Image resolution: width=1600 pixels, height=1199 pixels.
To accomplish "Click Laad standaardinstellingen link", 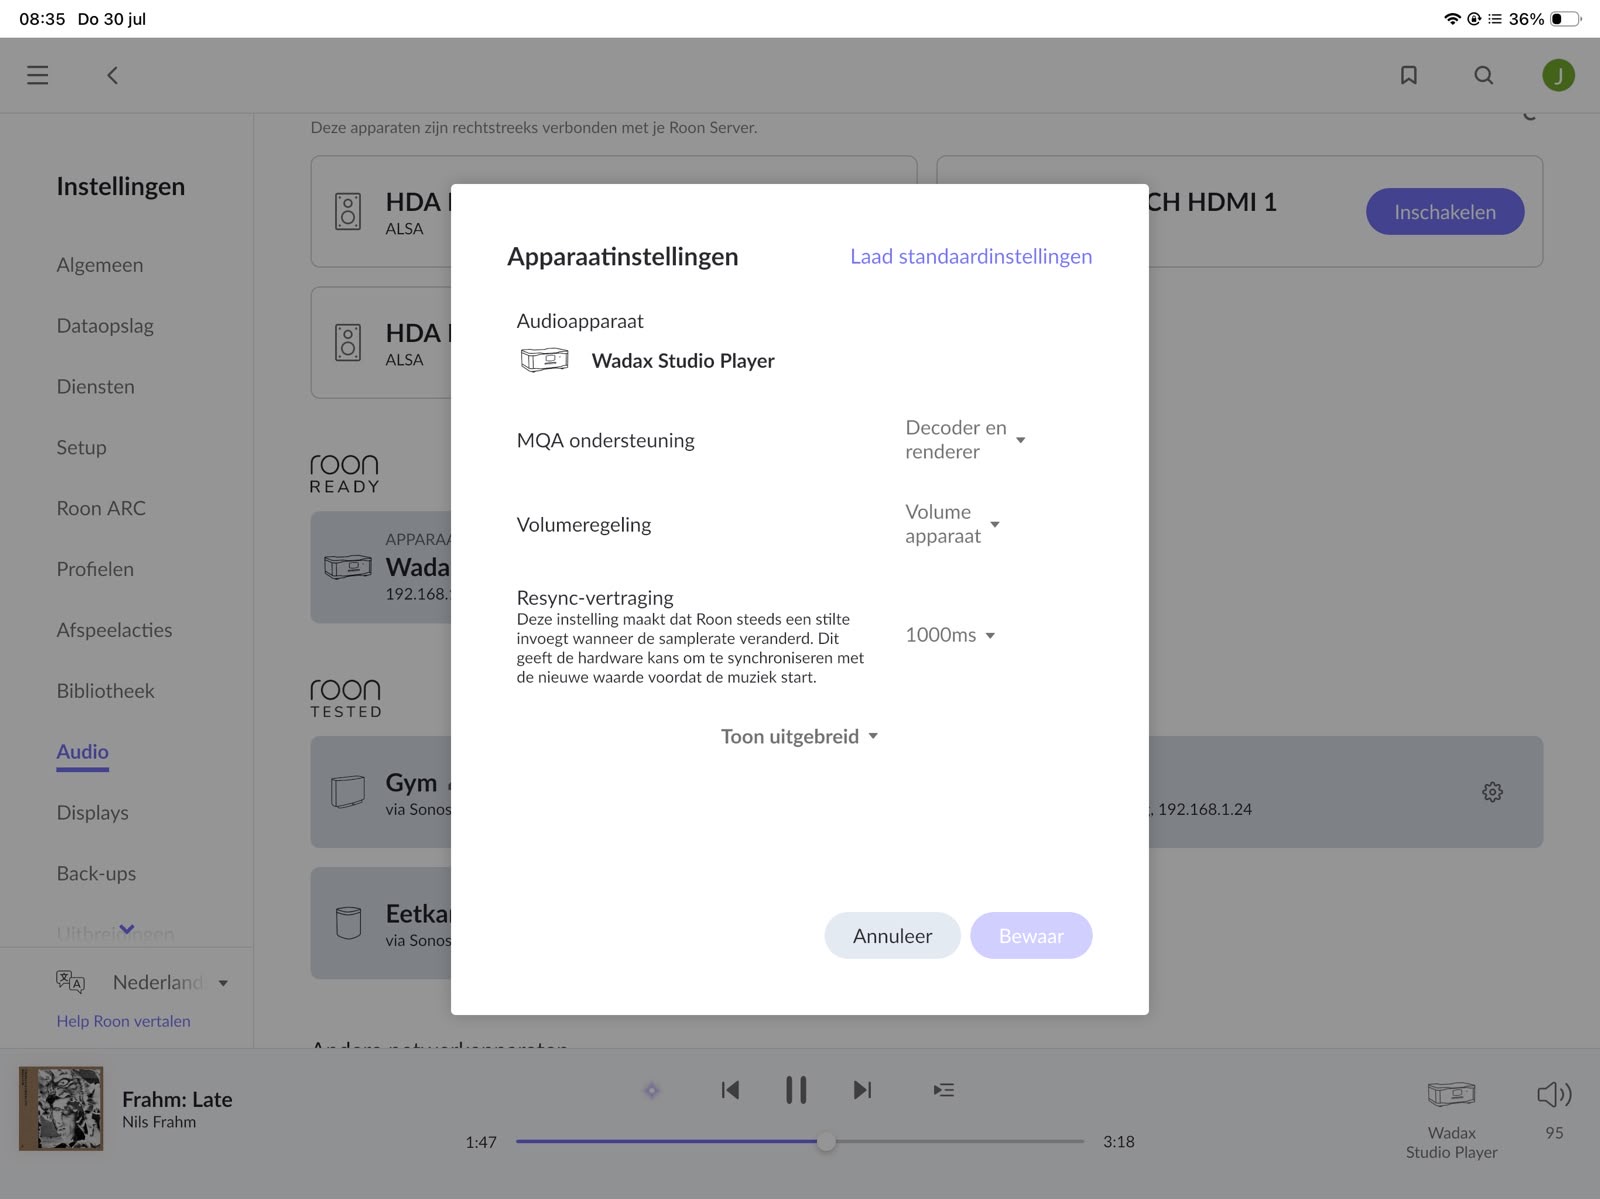I will (971, 256).
